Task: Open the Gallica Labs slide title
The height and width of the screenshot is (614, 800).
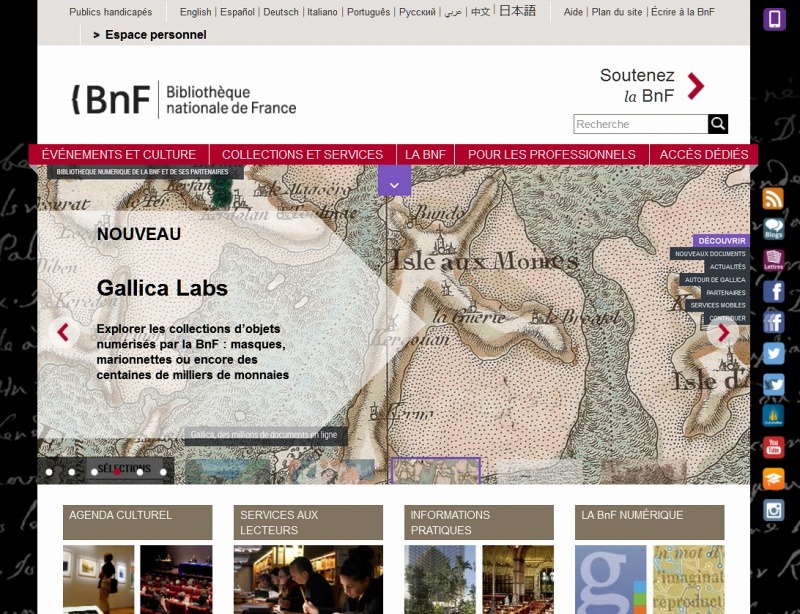Action: [x=162, y=288]
